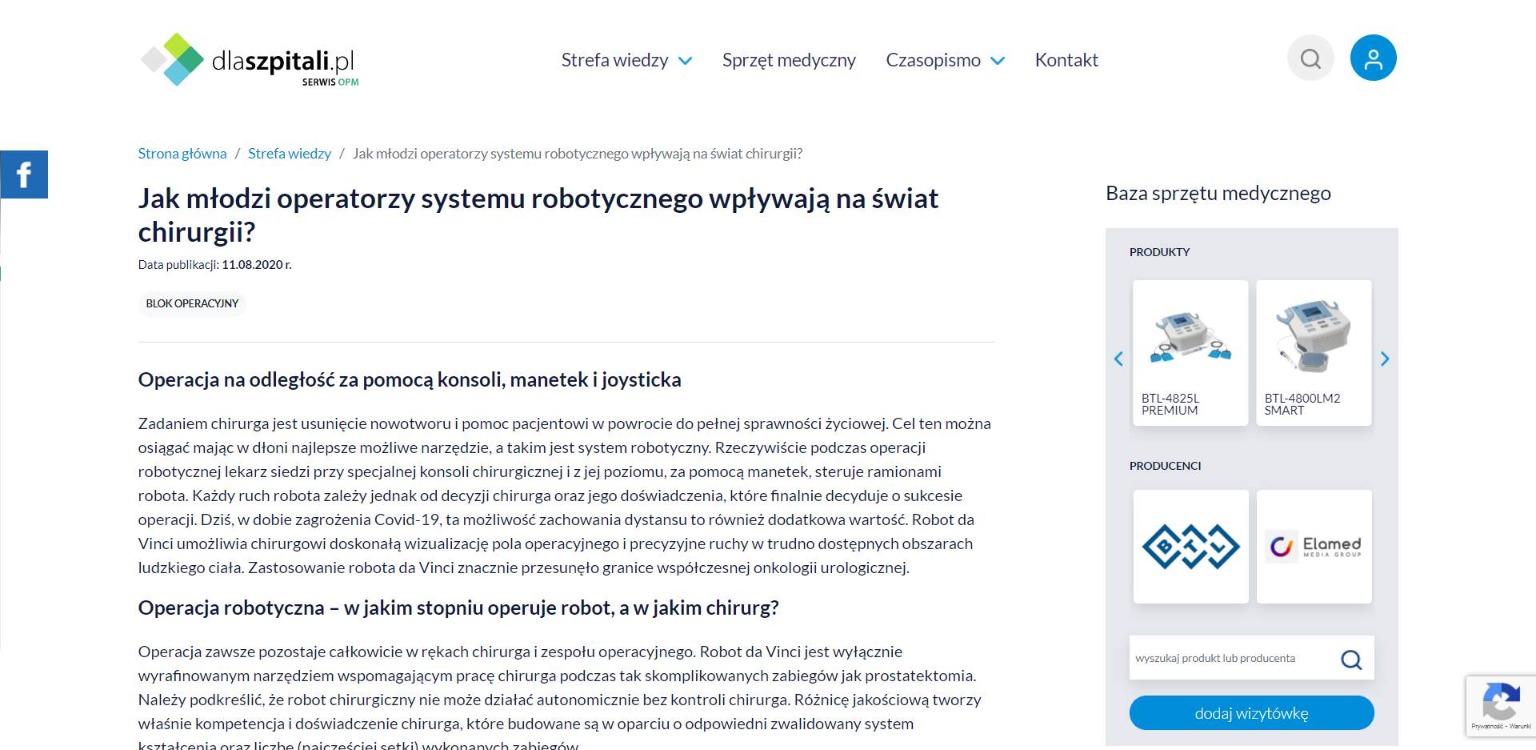Image resolution: width=1536 pixels, height=750 pixels.
Task: Open the BTL-4825L PREMIUM product card
Action: pyautogui.click(x=1190, y=353)
